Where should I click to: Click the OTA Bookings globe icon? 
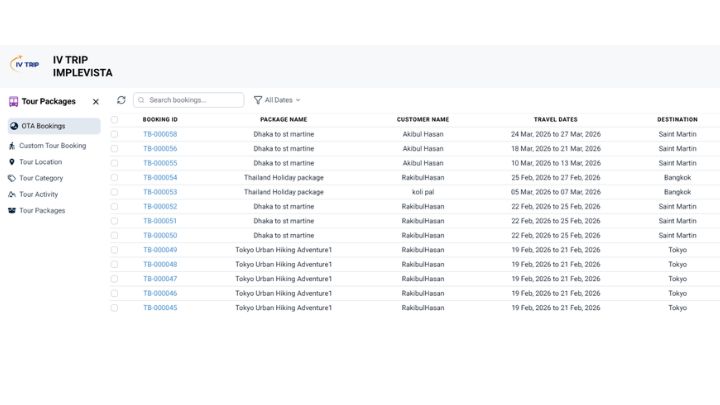(13, 126)
